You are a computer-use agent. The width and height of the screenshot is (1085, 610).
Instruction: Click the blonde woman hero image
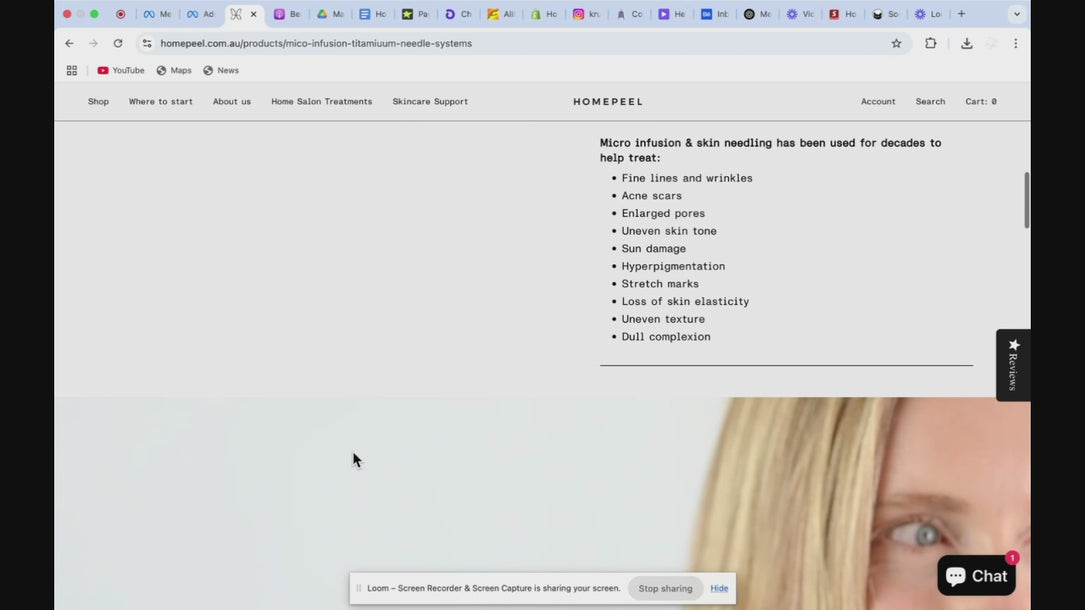[542, 503]
